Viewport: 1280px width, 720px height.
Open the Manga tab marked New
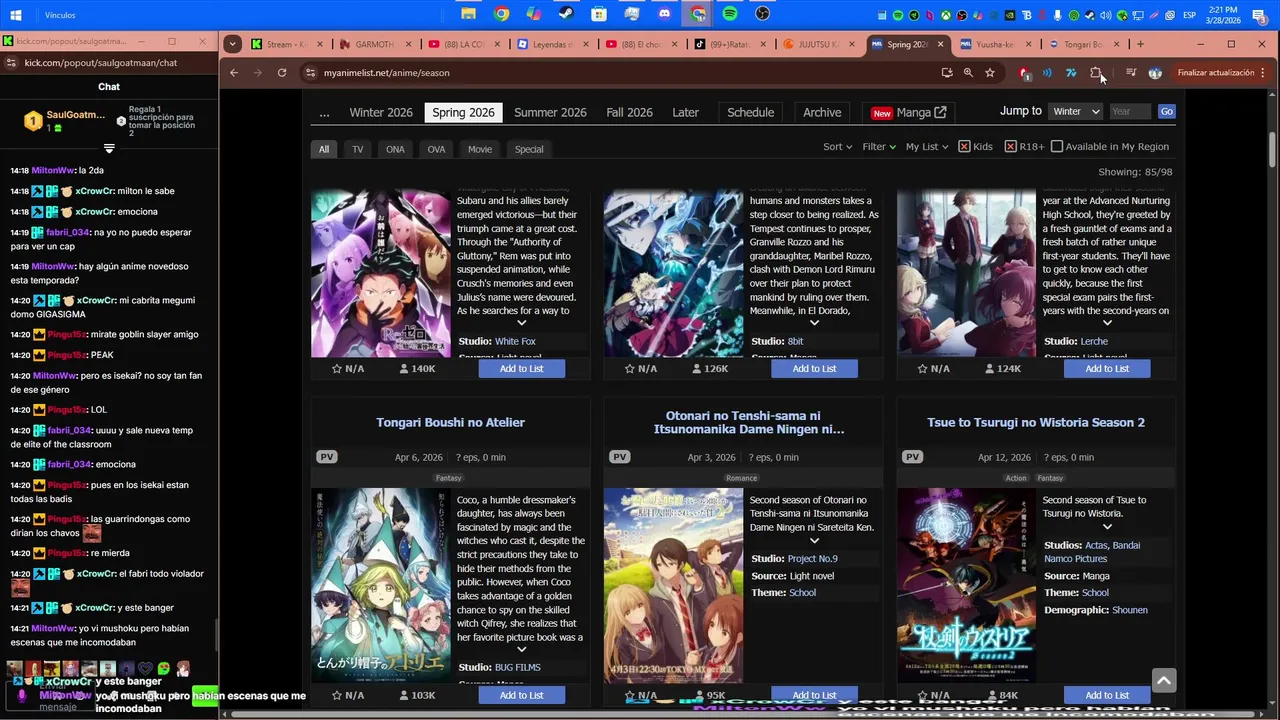(908, 113)
